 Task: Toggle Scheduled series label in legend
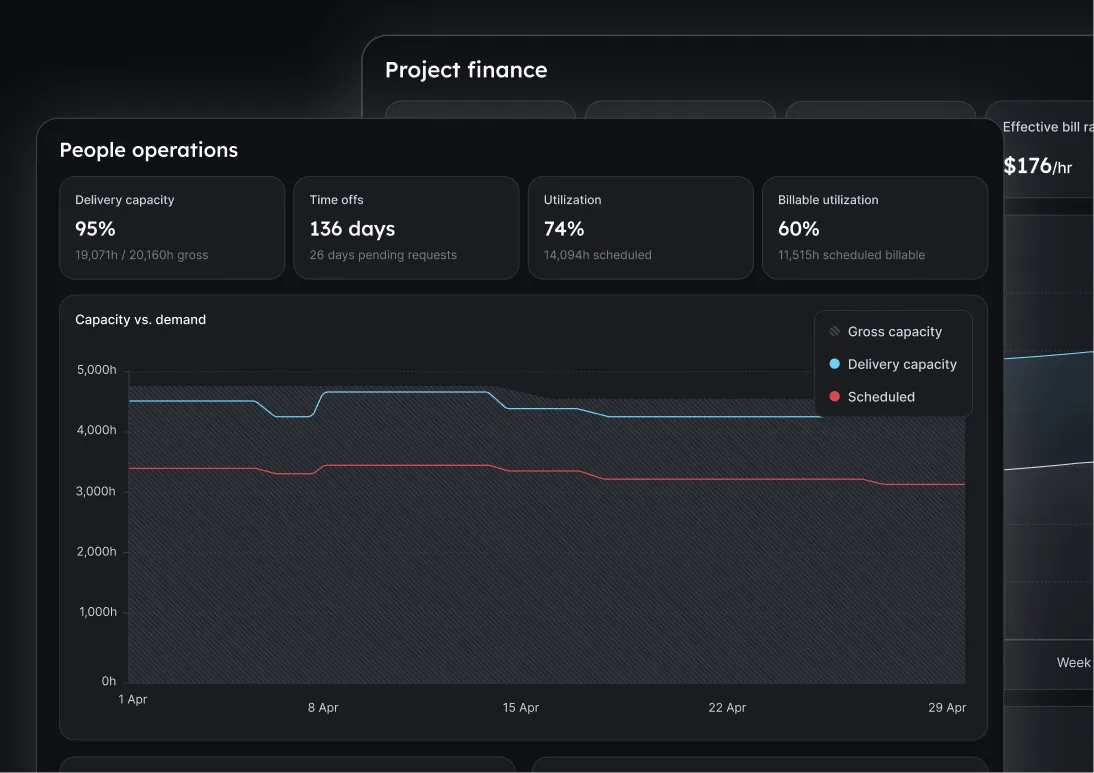pos(881,396)
